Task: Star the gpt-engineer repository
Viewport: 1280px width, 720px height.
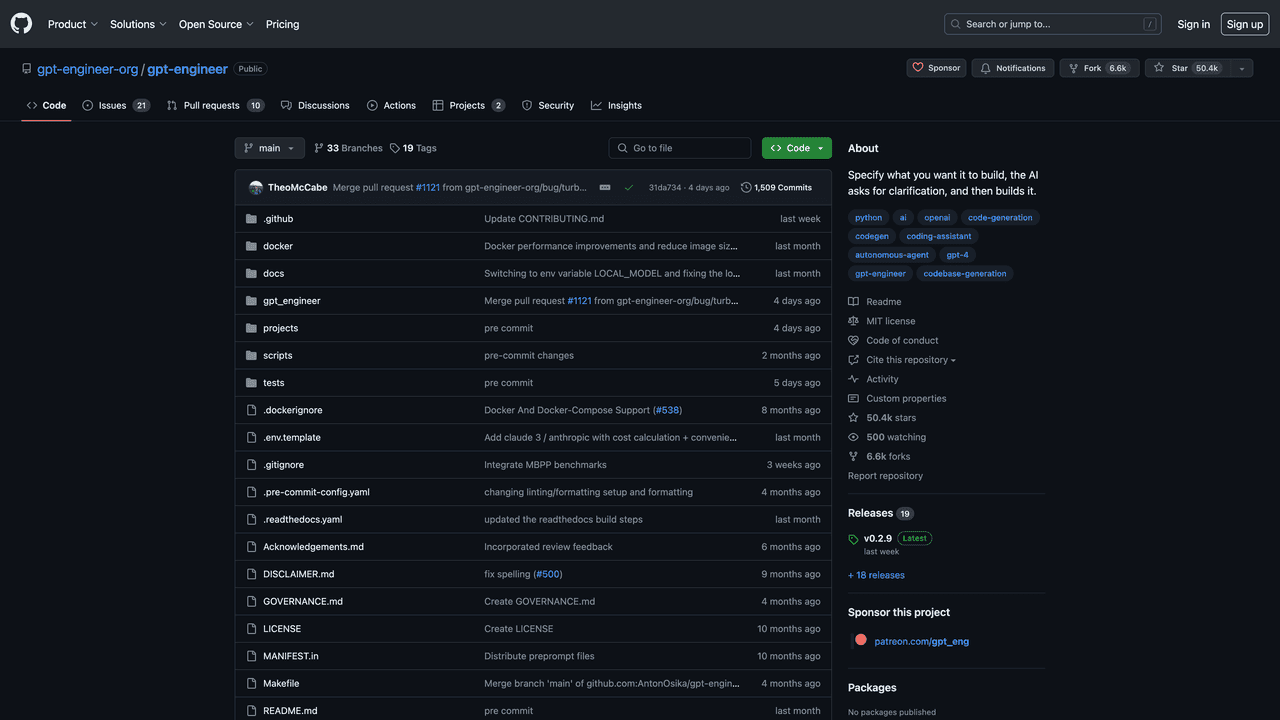Action: click(1186, 68)
